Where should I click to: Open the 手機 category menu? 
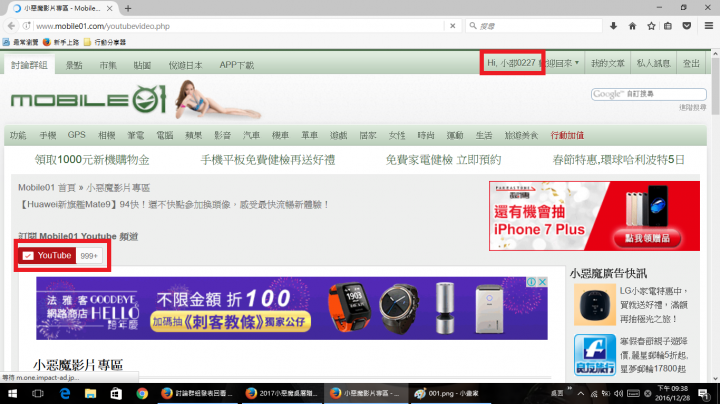coord(48,135)
